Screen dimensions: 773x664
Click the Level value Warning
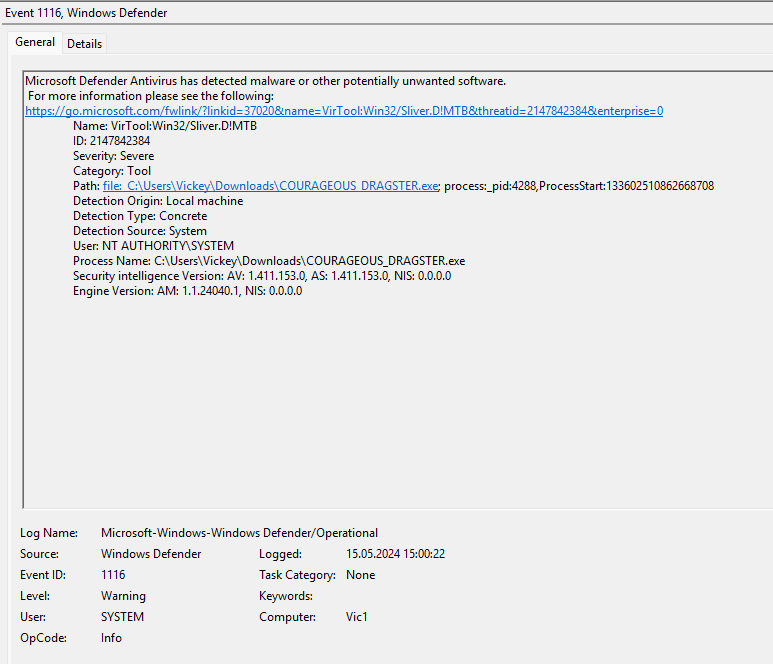[x=123, y=596]
